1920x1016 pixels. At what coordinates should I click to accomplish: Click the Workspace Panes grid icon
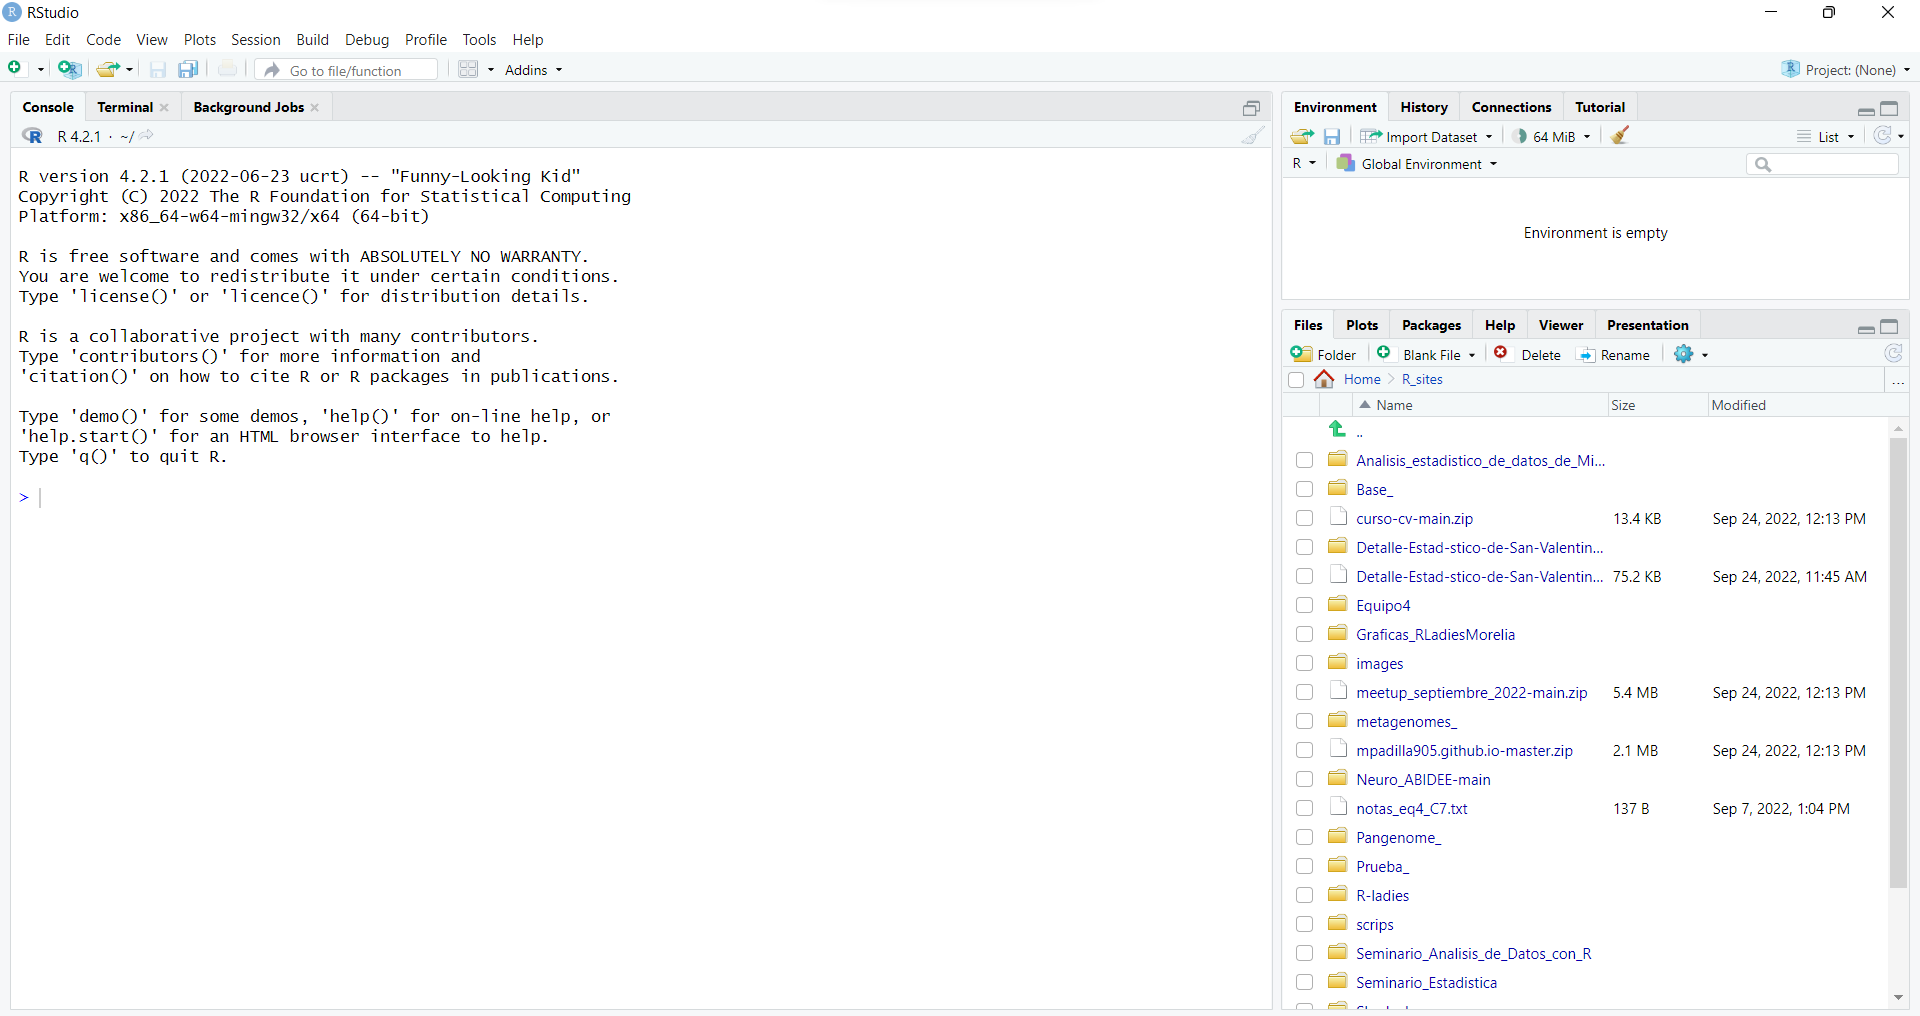[468, 69]
